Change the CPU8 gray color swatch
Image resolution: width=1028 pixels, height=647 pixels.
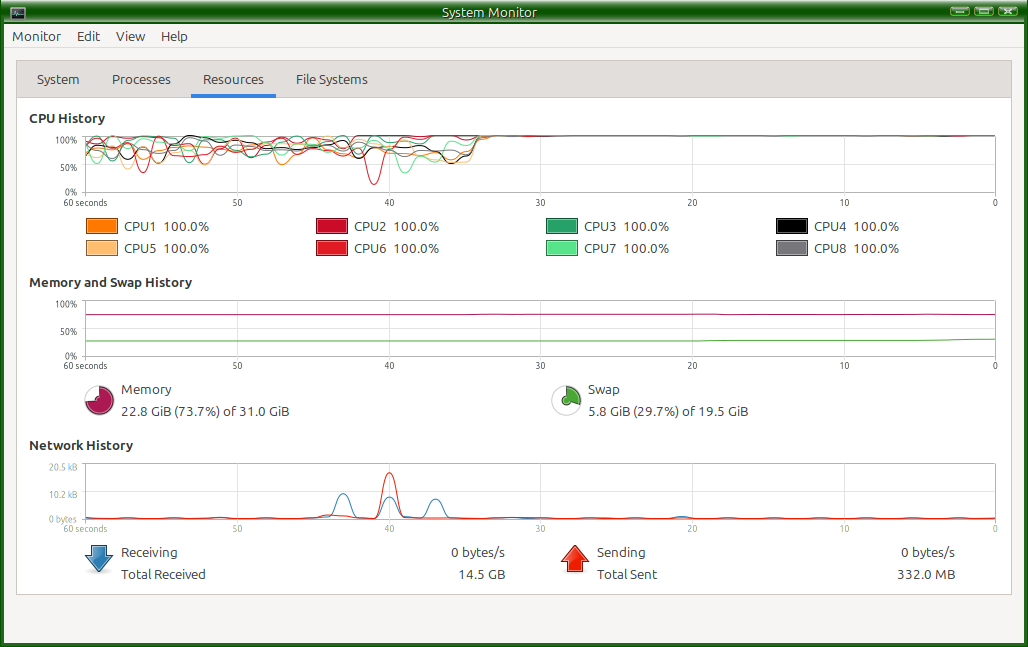792,248
